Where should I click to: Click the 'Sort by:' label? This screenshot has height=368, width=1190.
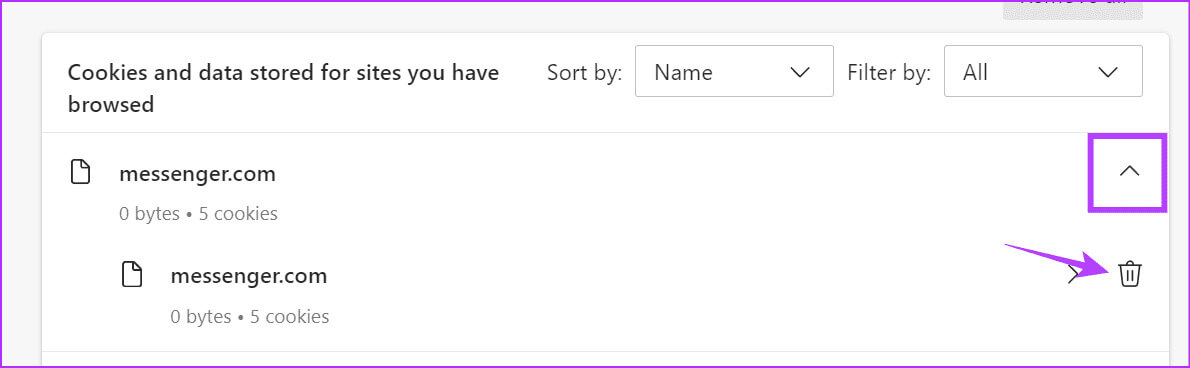click(584, 72)
